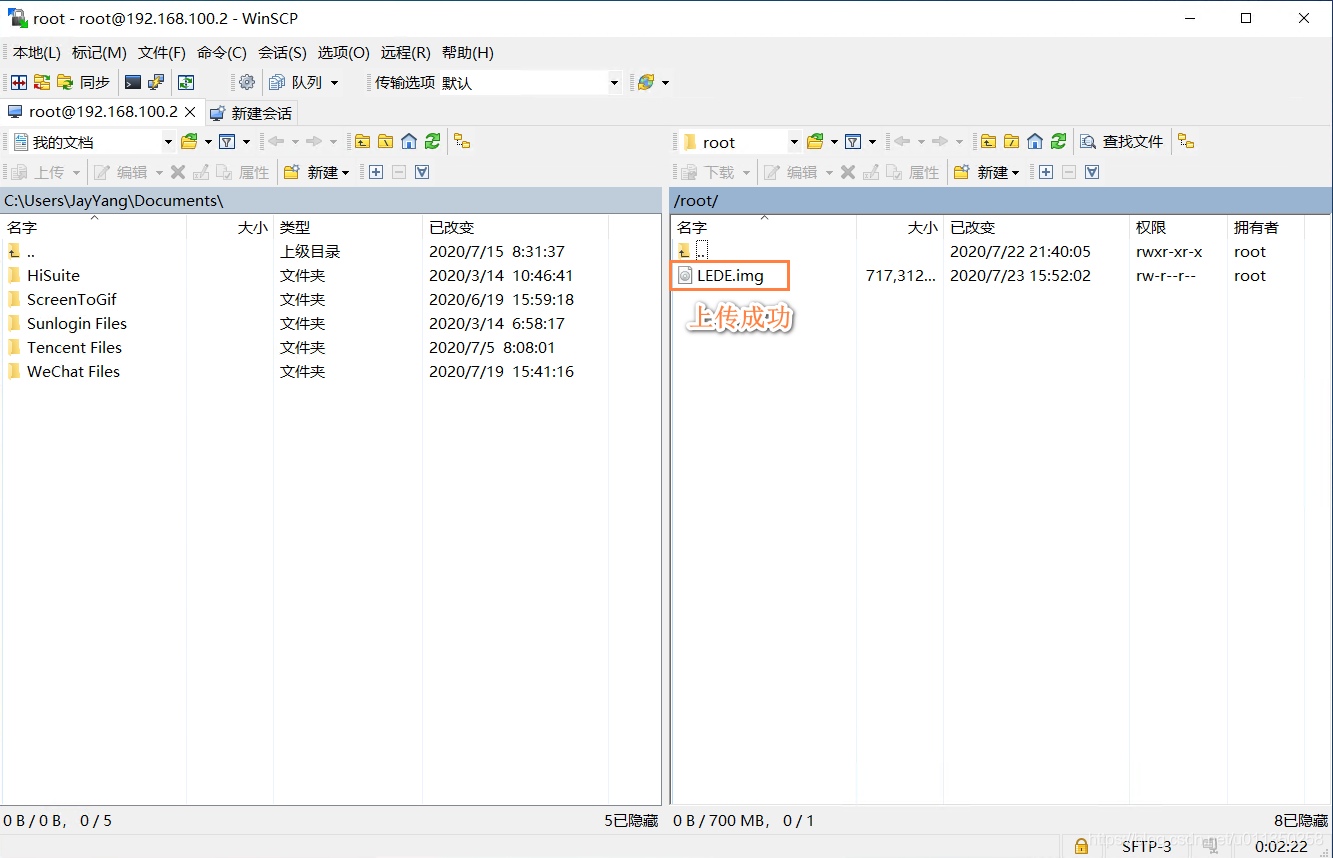Open the terminal console icon
This screenshot has width=1333, height=858.
coord(133,82)
